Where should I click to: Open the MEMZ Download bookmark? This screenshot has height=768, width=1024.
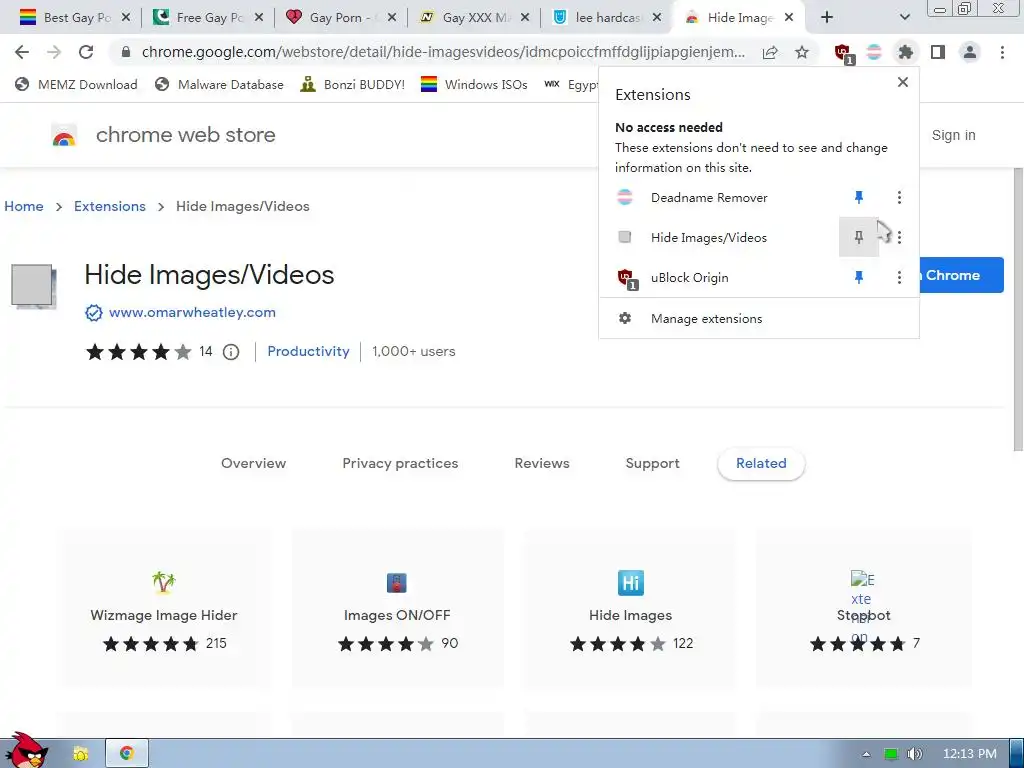76,84
